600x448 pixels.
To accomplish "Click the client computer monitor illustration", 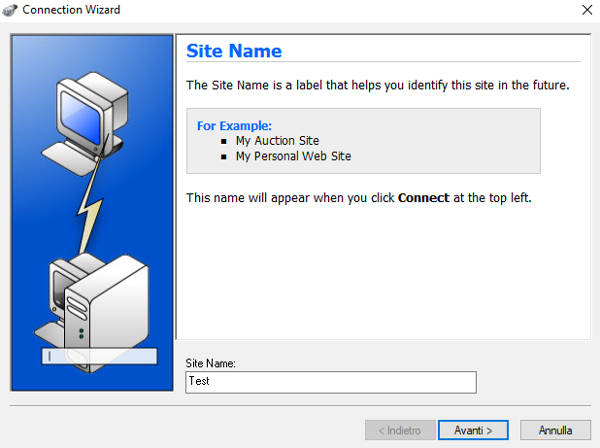I will coord(85,122).
